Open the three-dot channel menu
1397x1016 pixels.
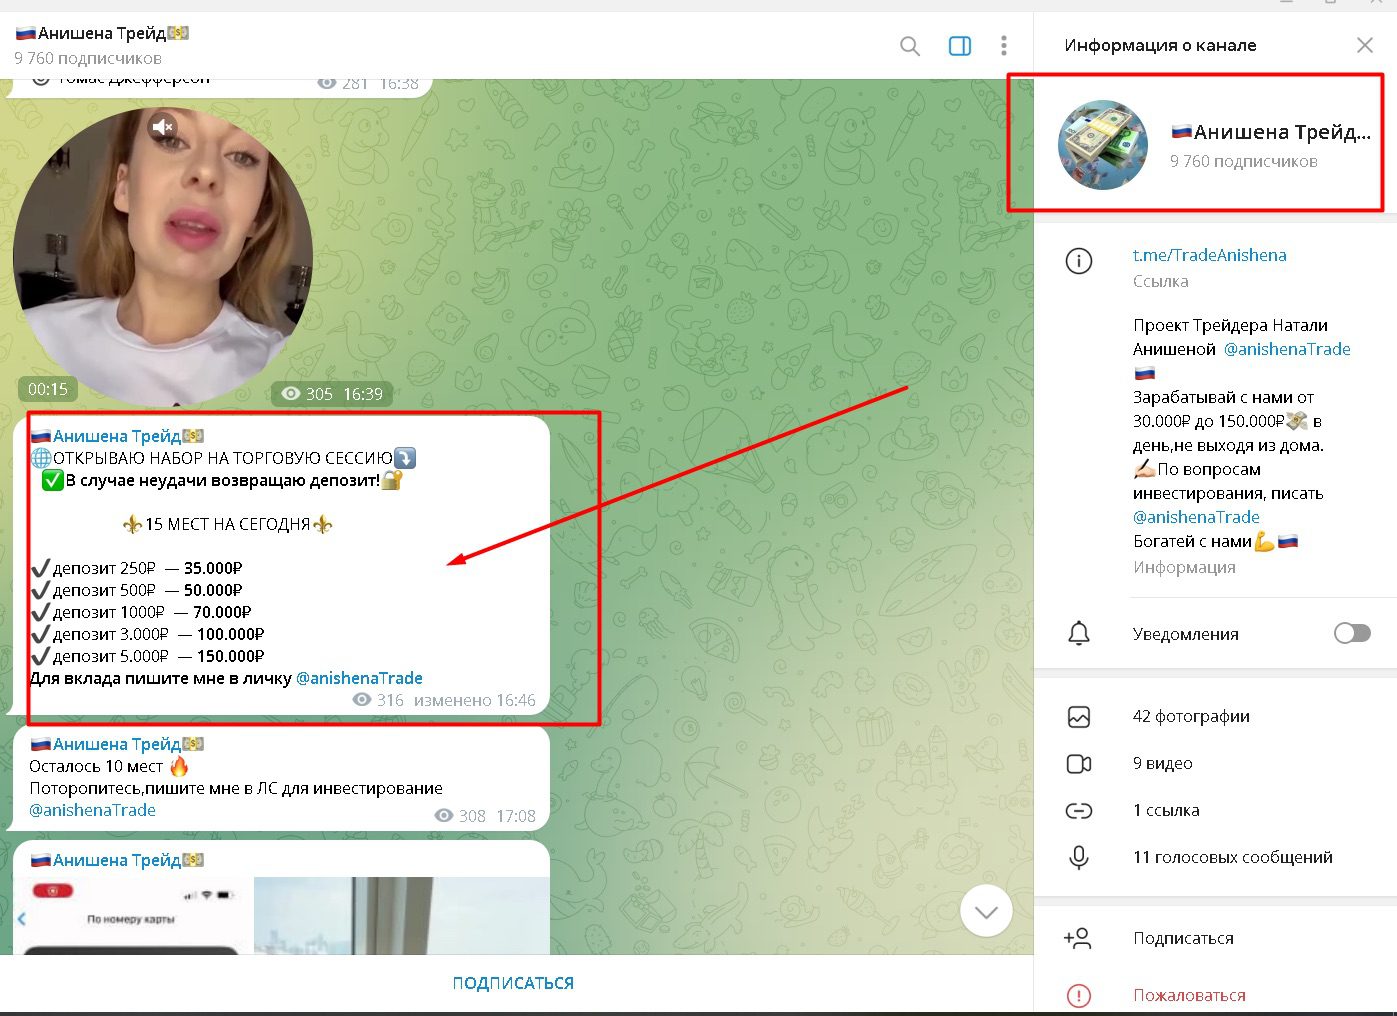[x=1003, y=46]
